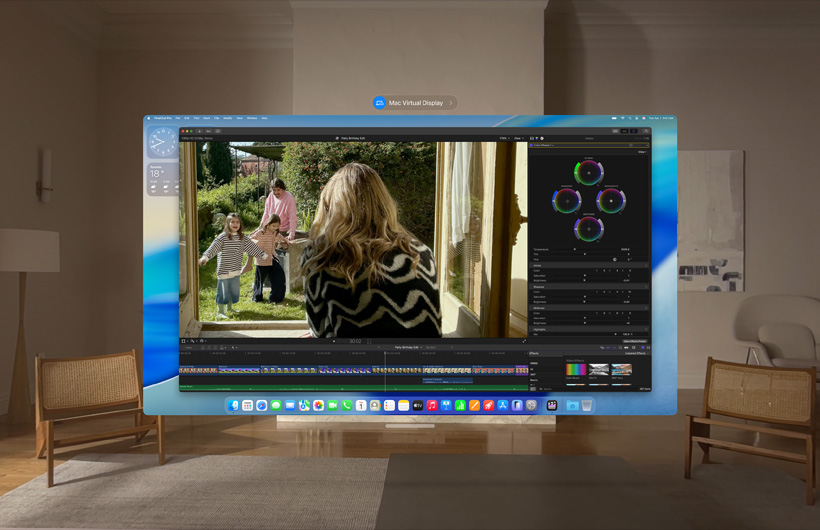The image size is (820, 530).
Task: Open the color wheels View popup
Action: pos(641,152)
